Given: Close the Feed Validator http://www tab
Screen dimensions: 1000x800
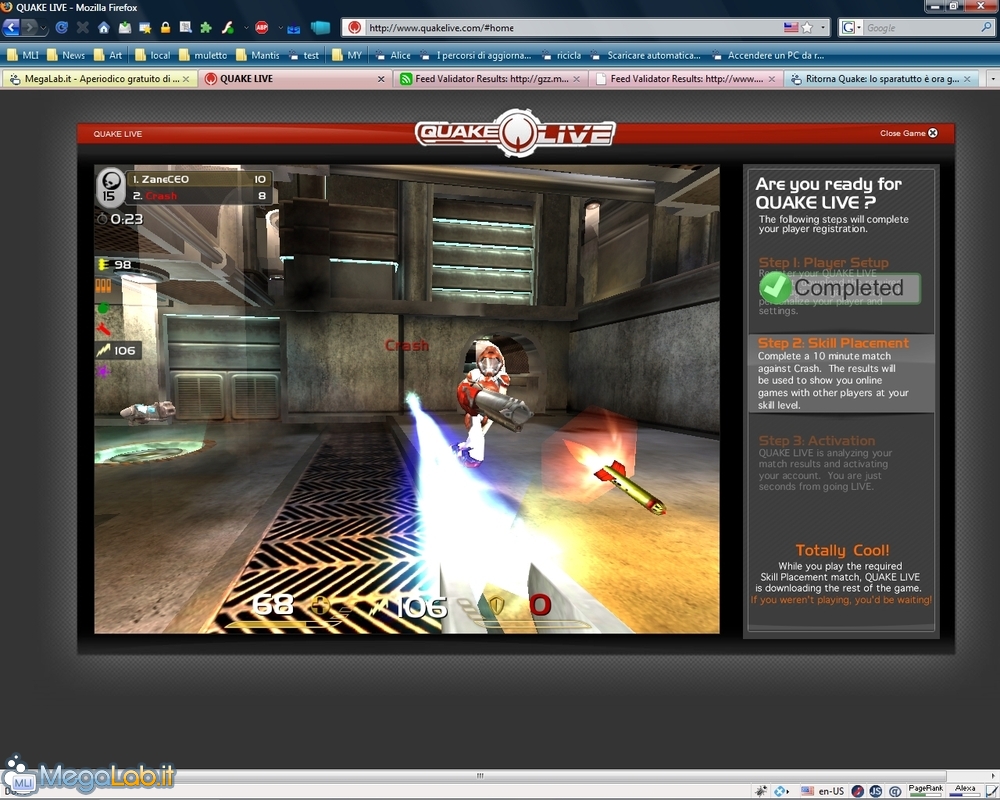Looking at the screenshot, I should pos(772,79).
